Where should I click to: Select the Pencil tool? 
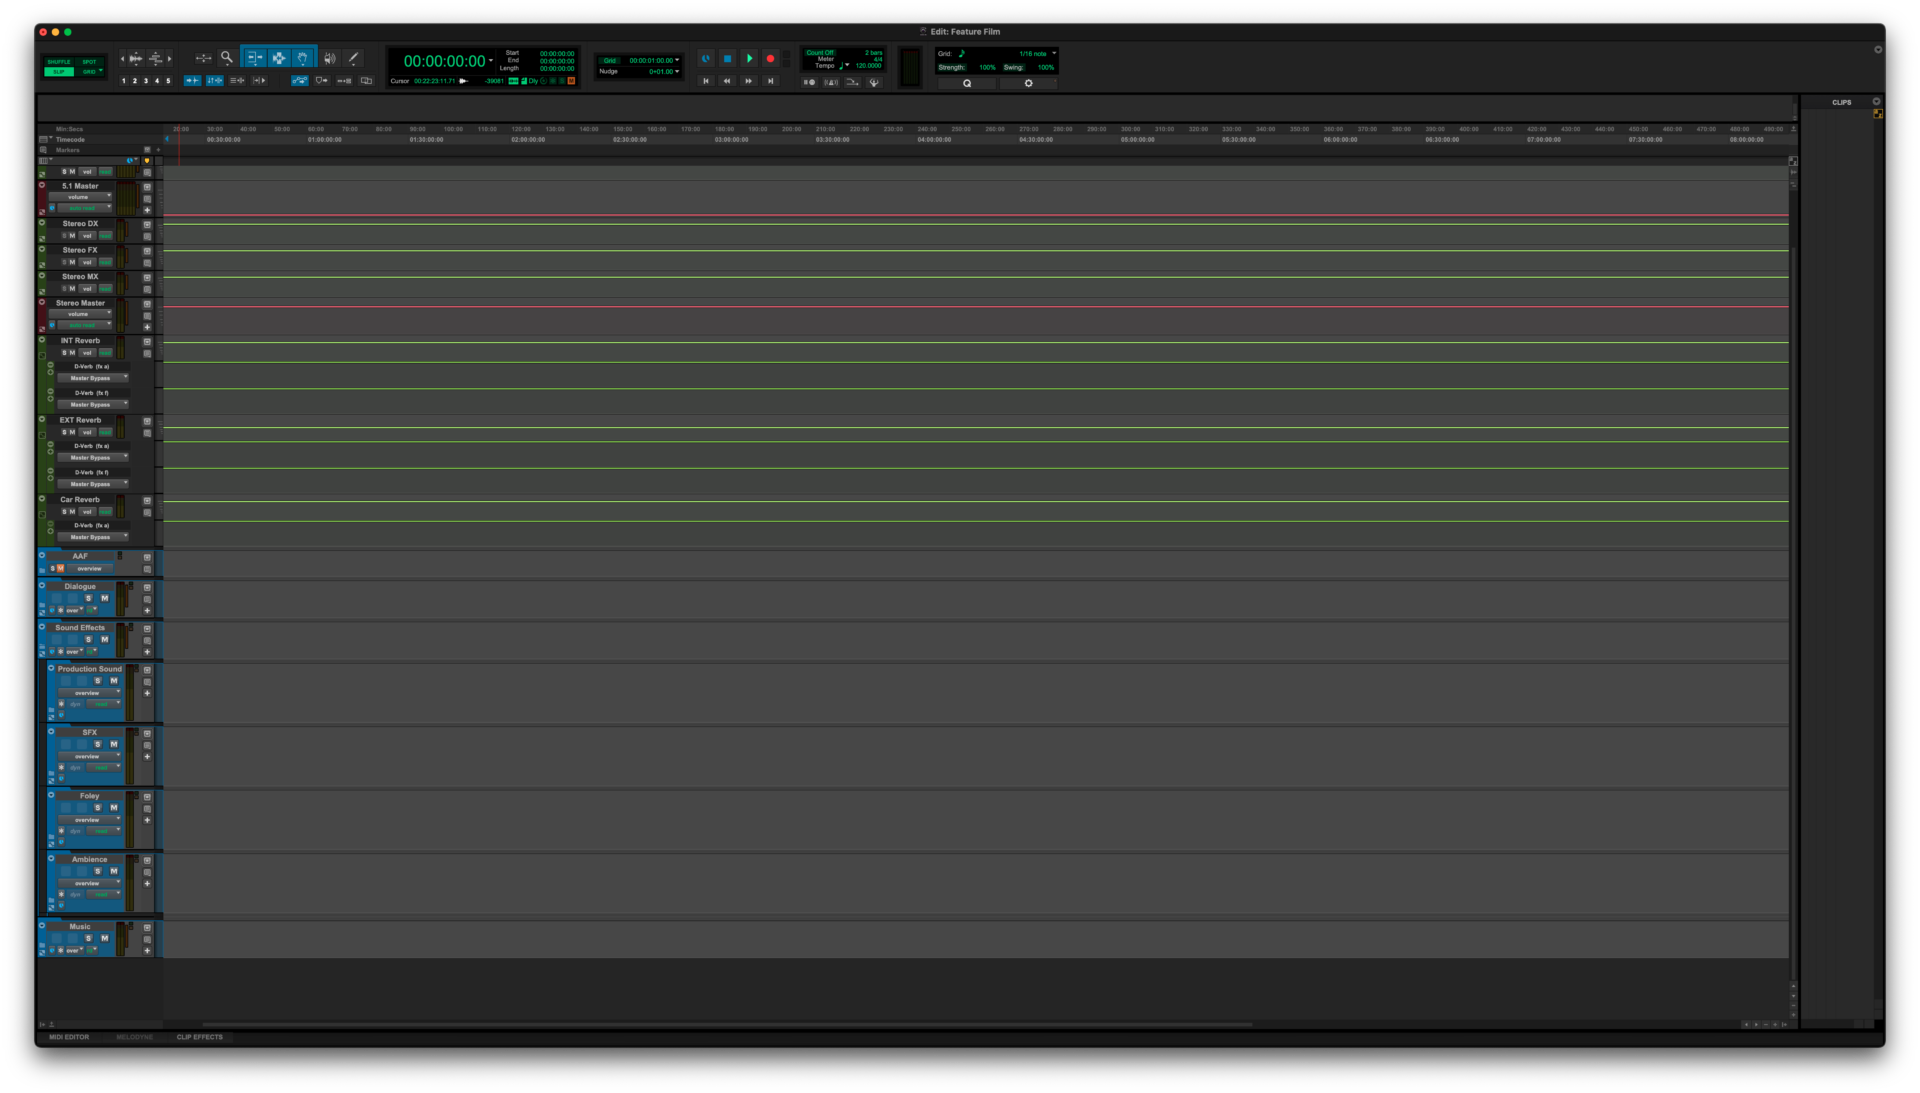[353, 58]
